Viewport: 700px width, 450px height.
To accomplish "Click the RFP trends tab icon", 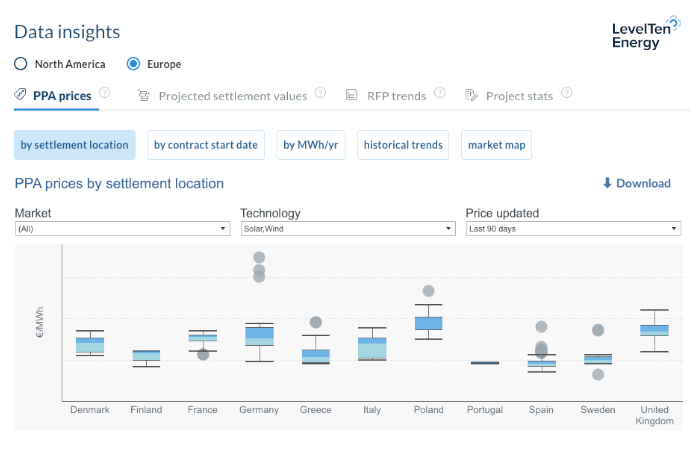I will click(x=351, y=96).
